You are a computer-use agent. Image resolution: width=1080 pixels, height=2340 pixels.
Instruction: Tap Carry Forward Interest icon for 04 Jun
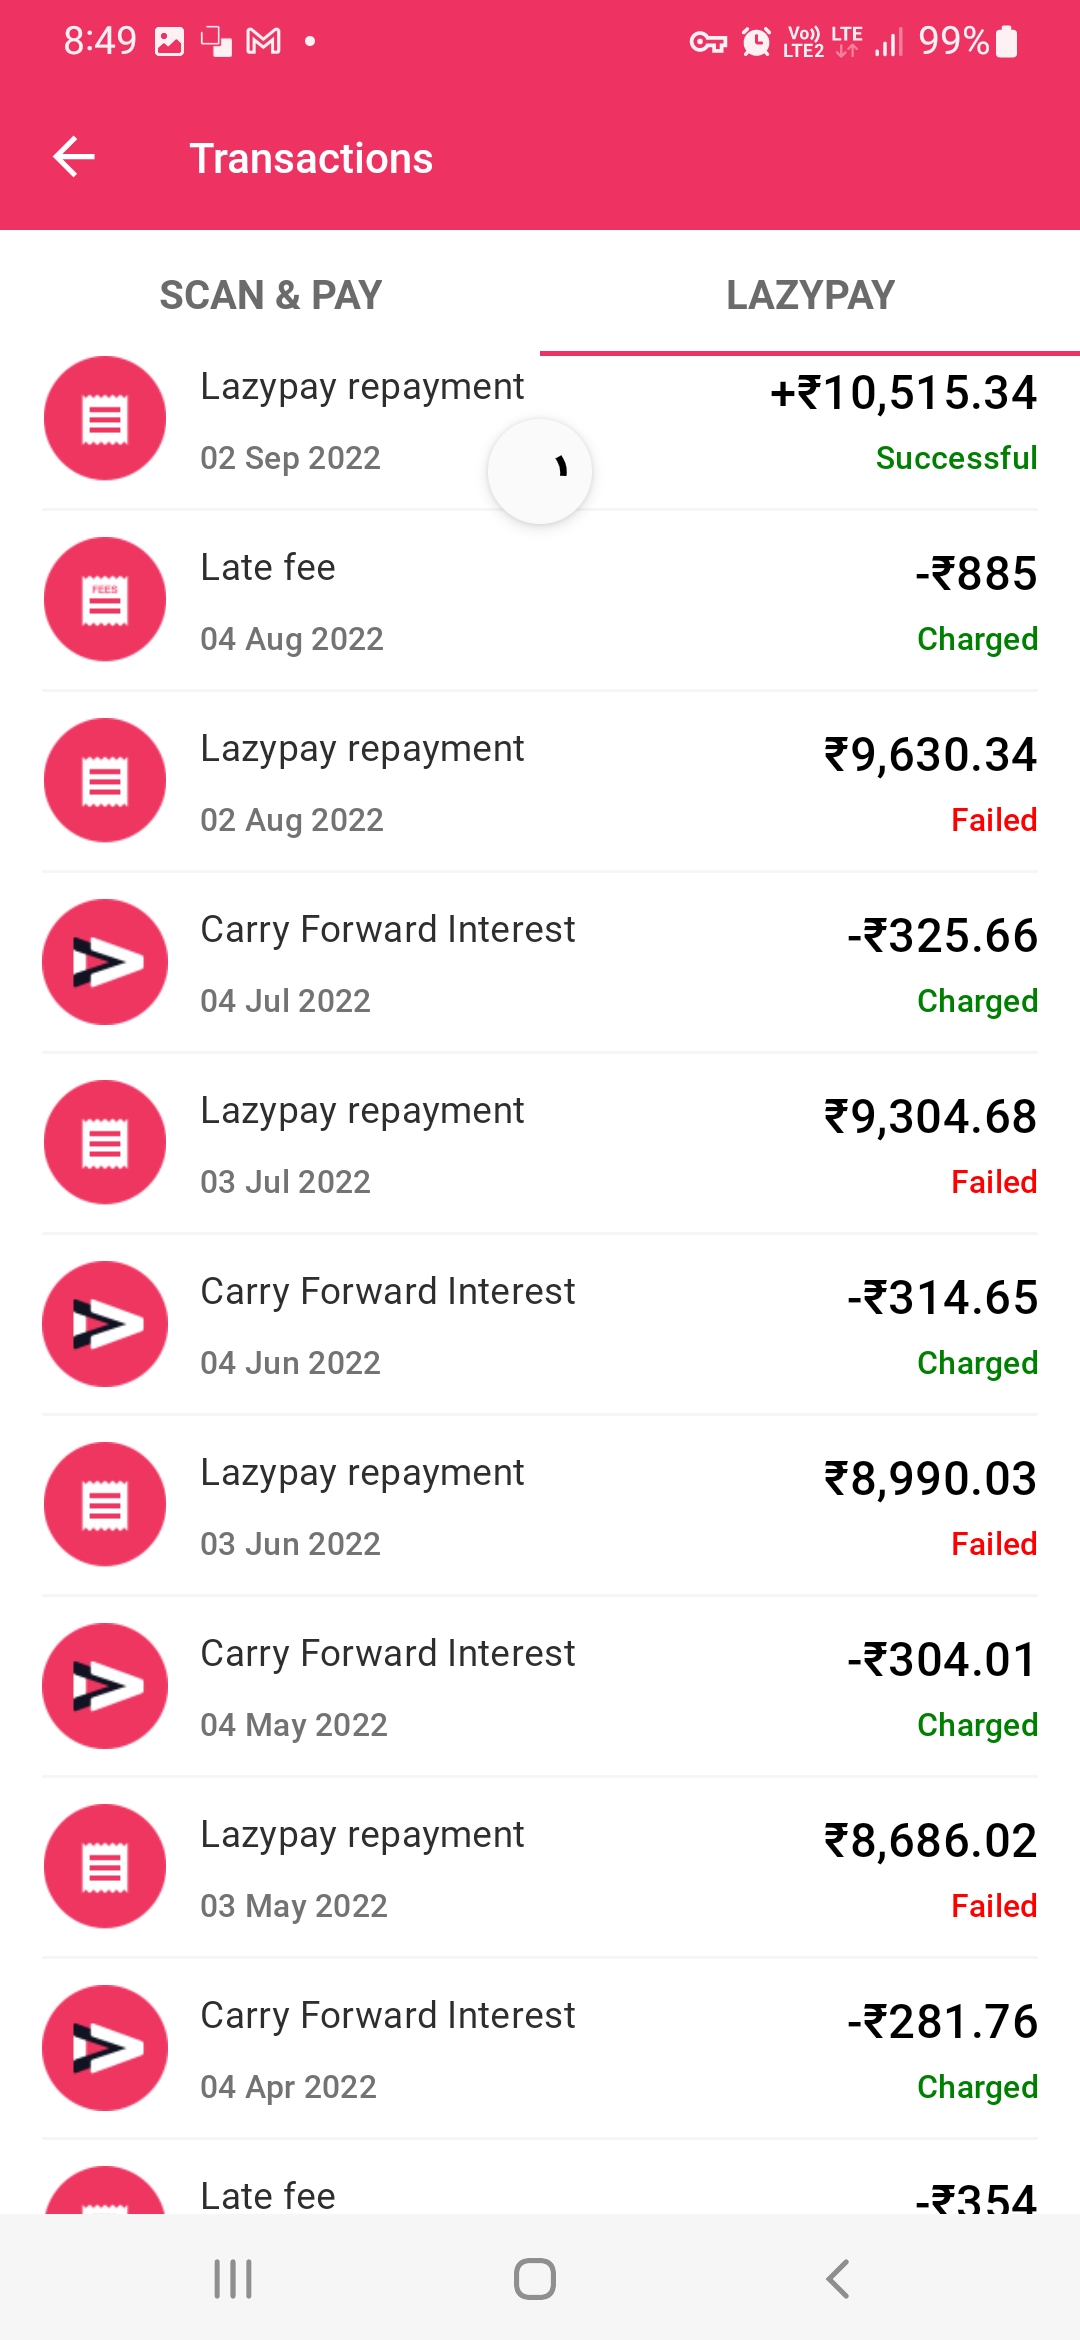(x=105, y=1324)
